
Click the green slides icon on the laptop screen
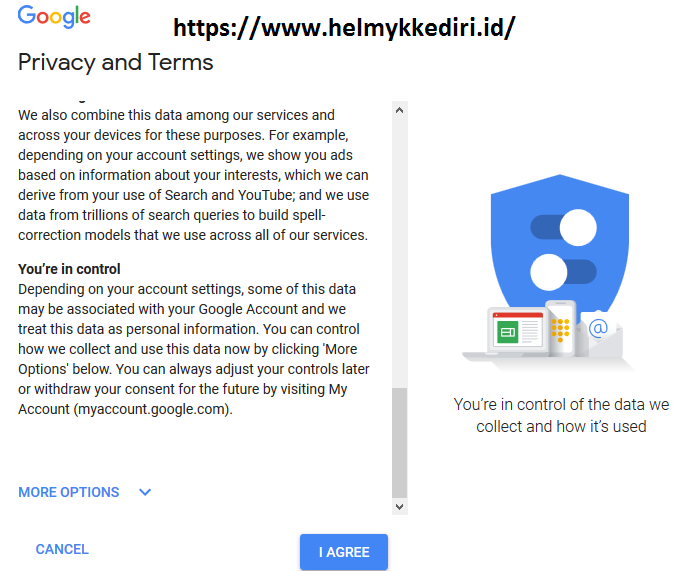click(507, 332)
